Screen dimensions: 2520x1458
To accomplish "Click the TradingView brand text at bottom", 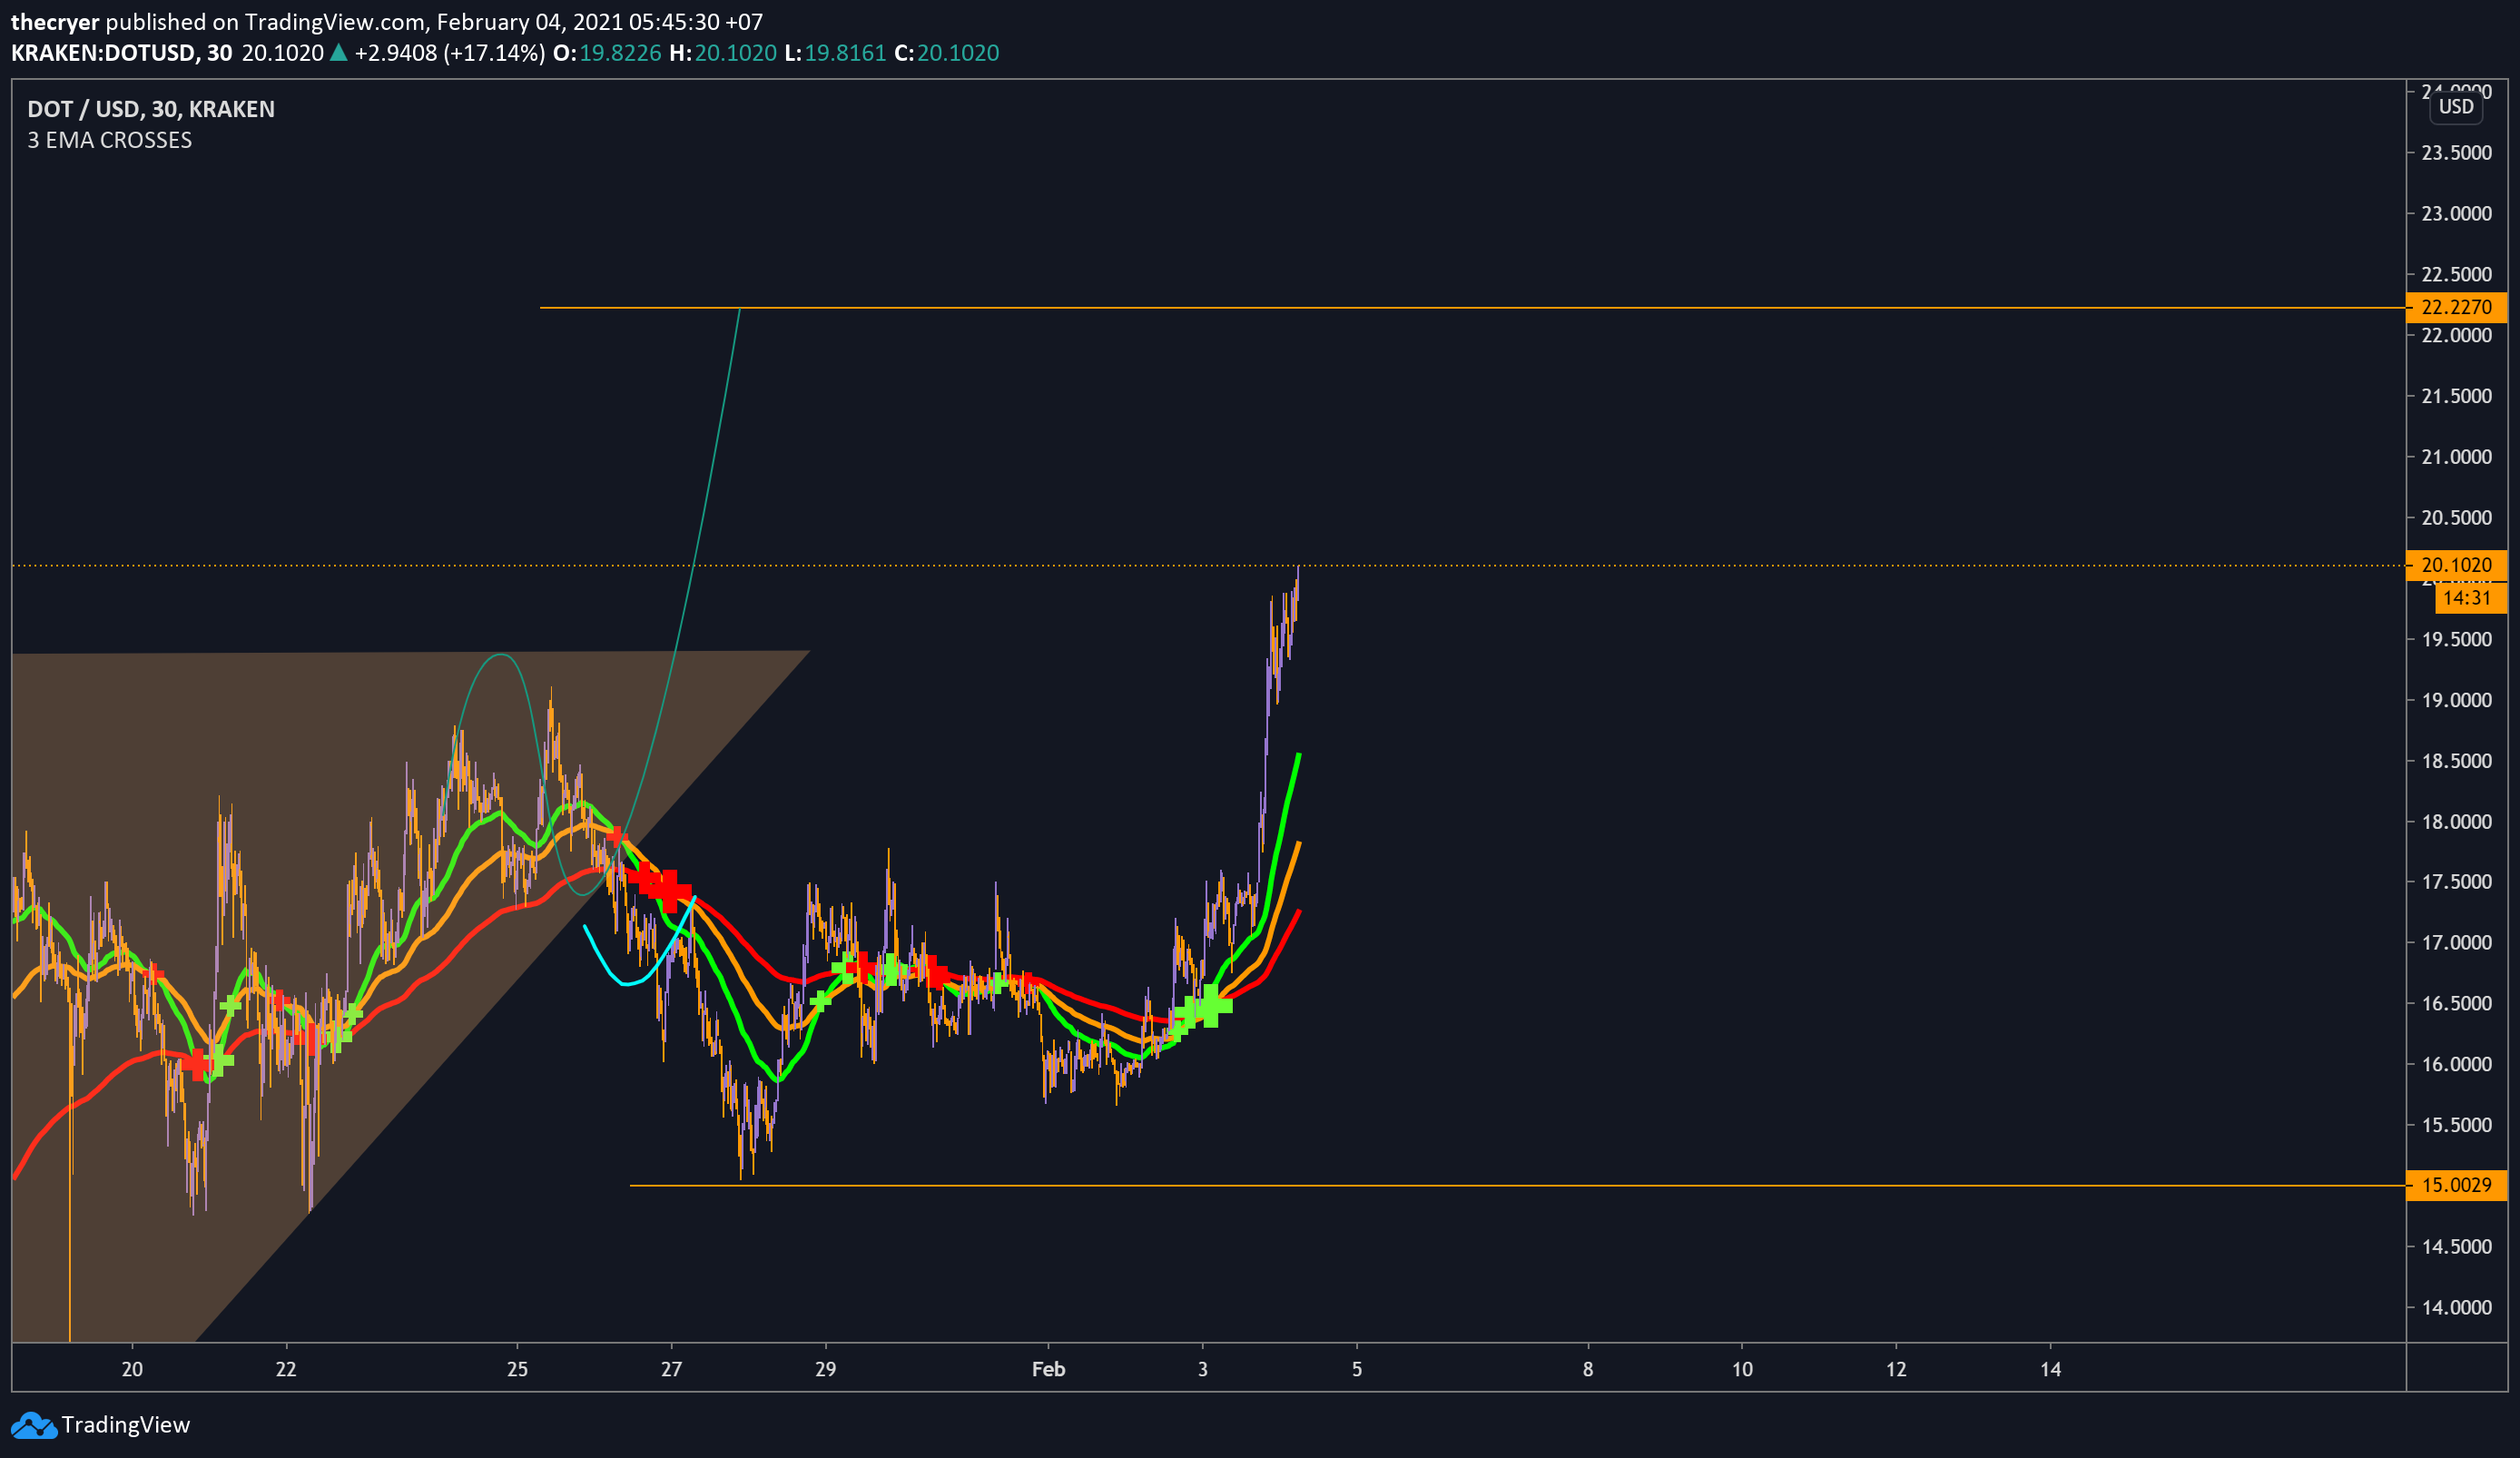I will coord(125,1425).
